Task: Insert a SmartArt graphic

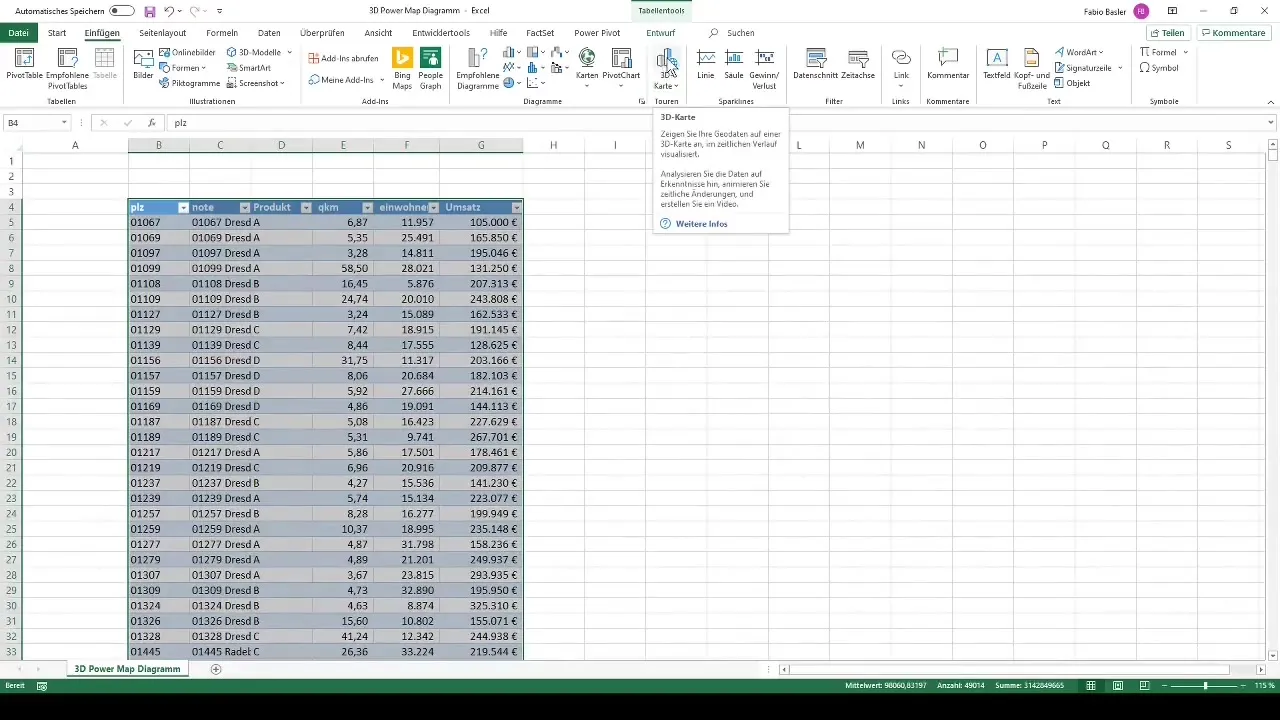Action: click(x=249, y=68)
